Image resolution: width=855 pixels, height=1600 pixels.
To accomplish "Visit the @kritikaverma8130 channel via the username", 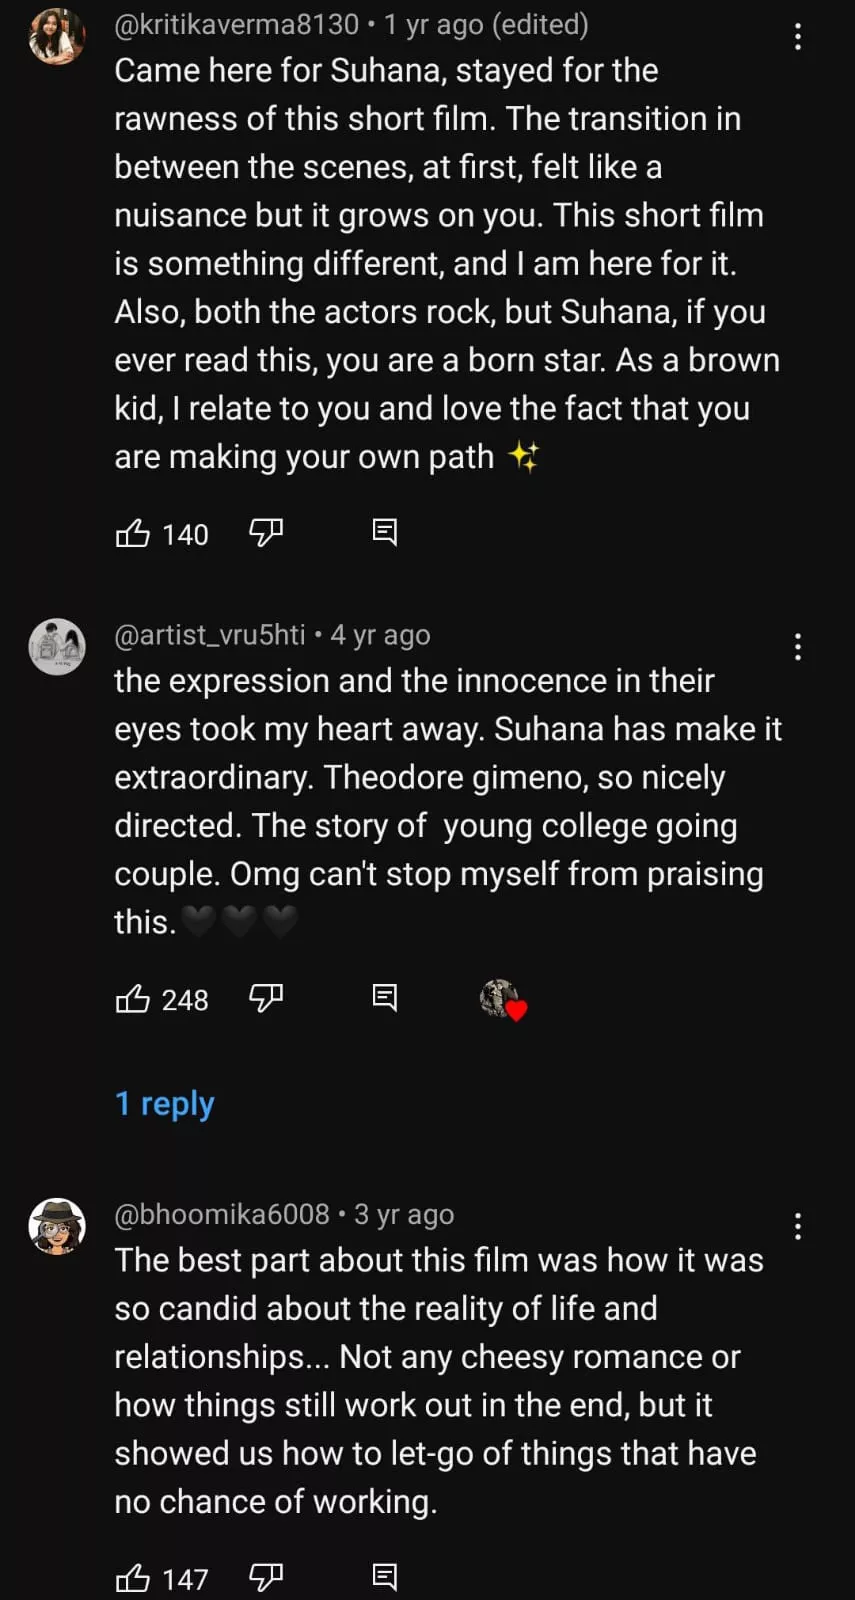I will pyautogui.click(x=236, y=24).
